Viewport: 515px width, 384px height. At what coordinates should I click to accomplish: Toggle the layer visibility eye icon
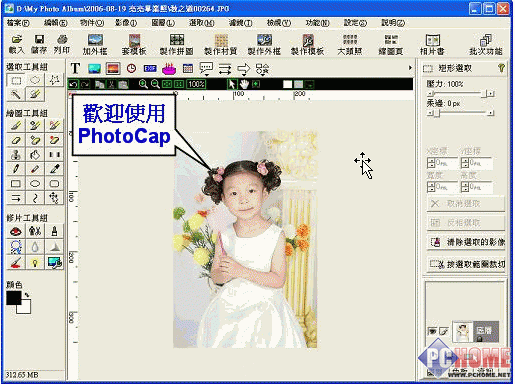(432, 331)
